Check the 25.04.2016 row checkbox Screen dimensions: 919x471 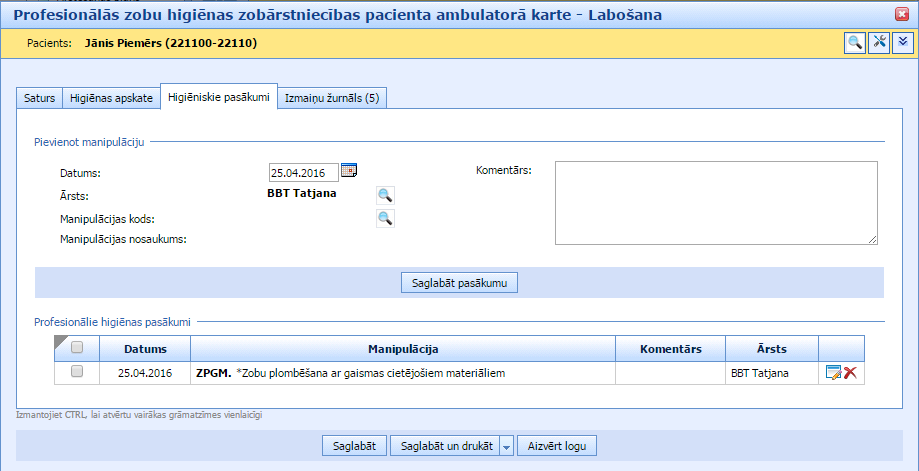point(77,372)
